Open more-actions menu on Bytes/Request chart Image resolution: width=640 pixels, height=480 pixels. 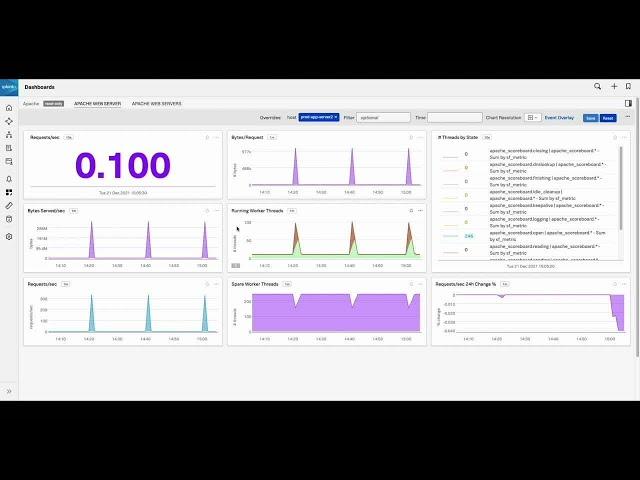point(420,138)
